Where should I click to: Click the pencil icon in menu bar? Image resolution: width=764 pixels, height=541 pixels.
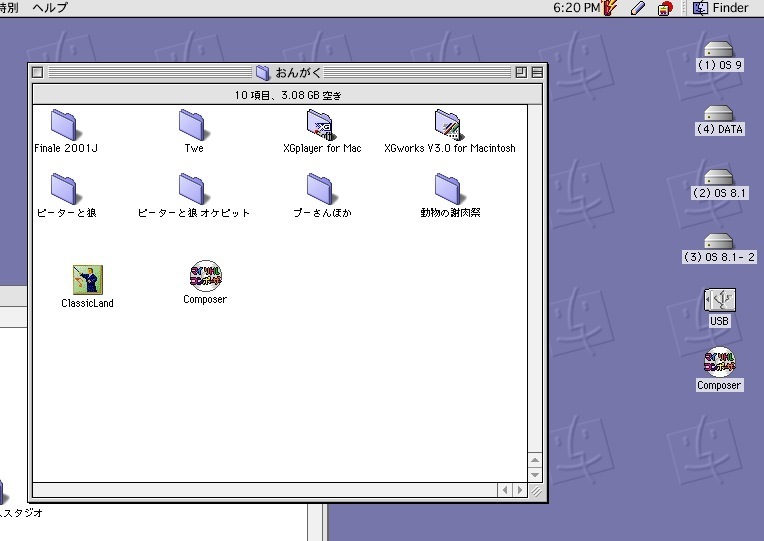pyautogui.click(x=638, y=8)
